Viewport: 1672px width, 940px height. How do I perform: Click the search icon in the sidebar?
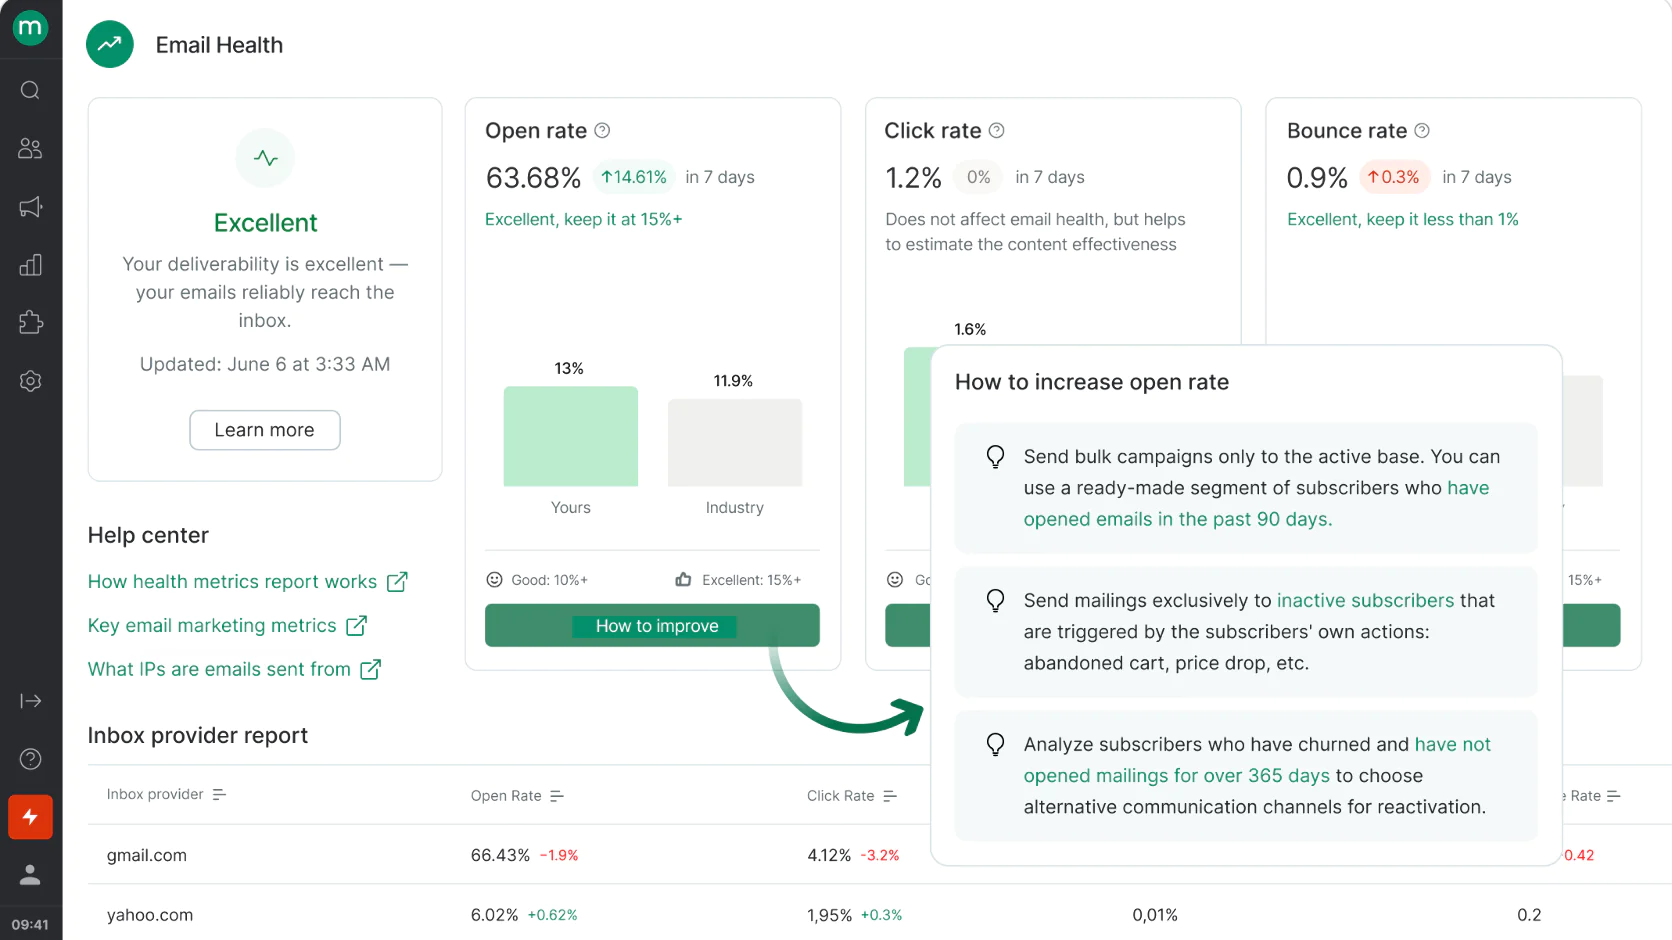coord(30,91)
